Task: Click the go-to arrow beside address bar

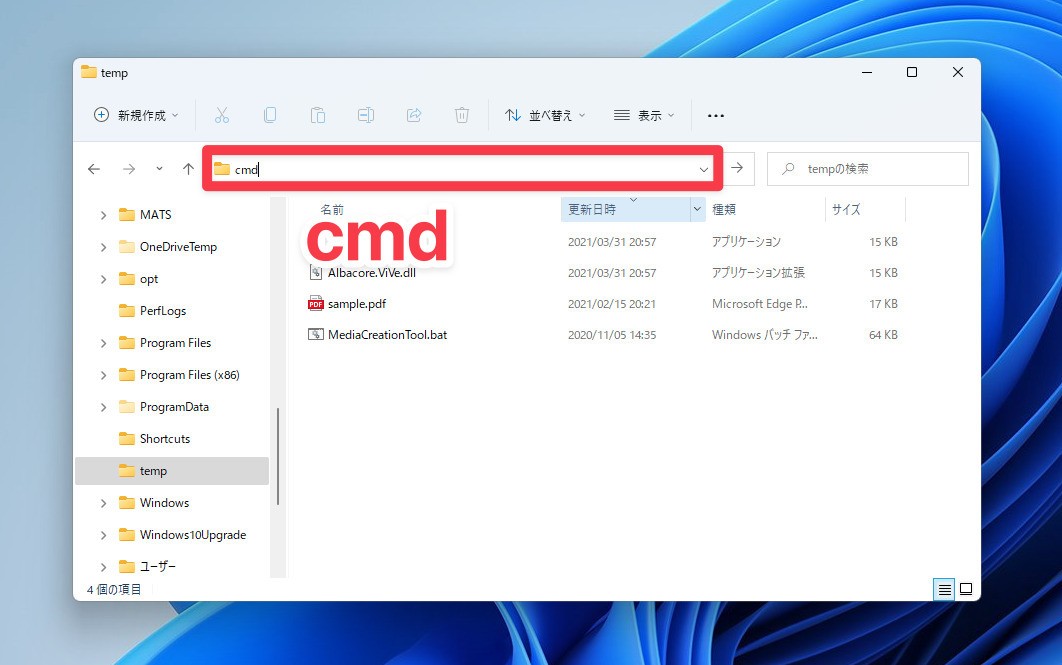Action: coord(737,168)
